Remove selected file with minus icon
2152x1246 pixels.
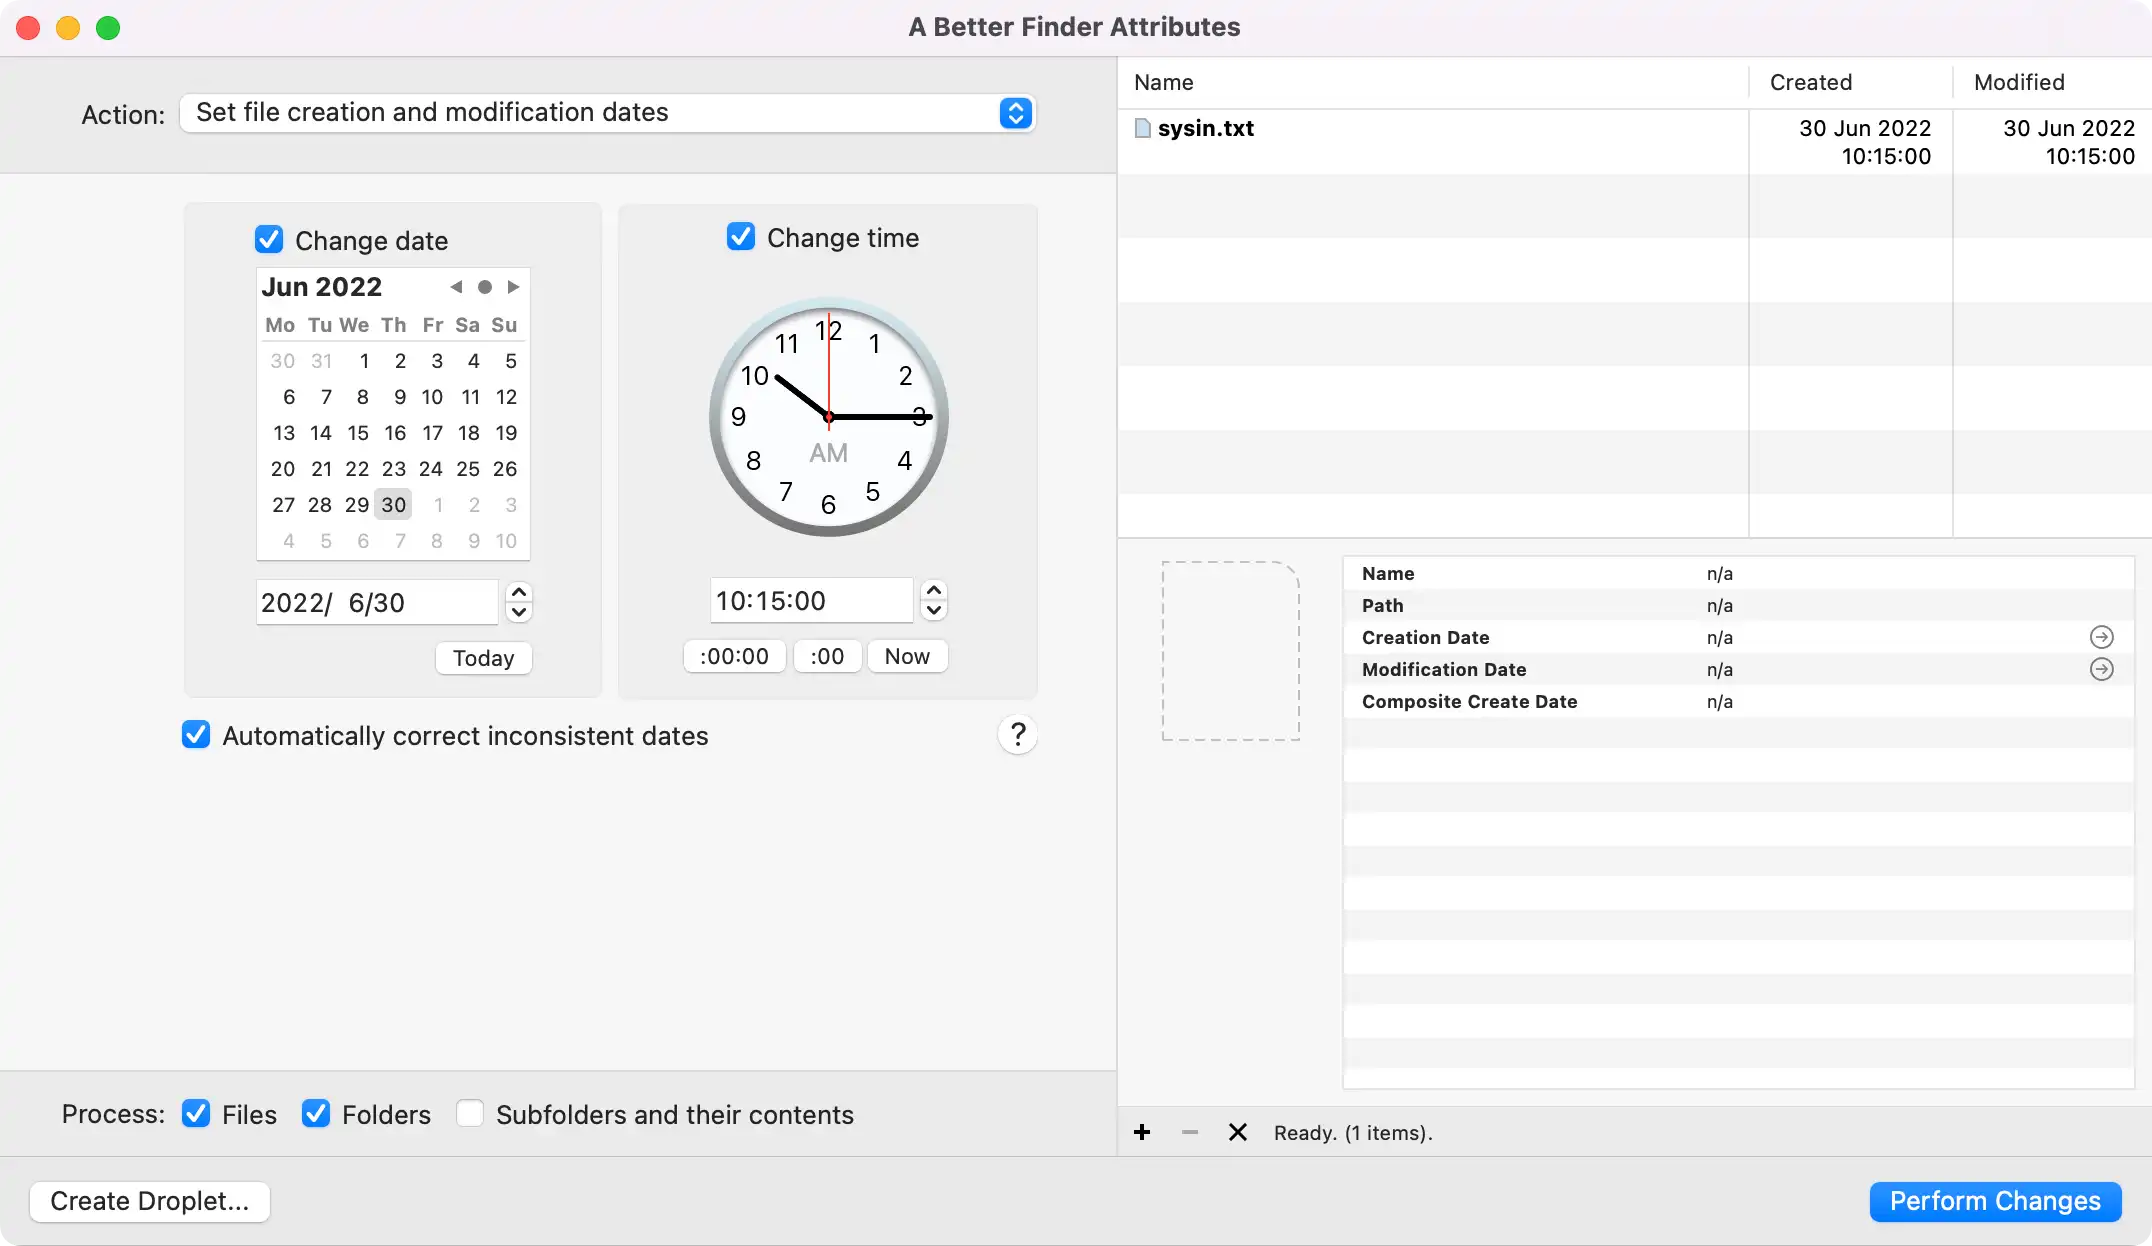pyautogui.click(x=1190, y=1132)
